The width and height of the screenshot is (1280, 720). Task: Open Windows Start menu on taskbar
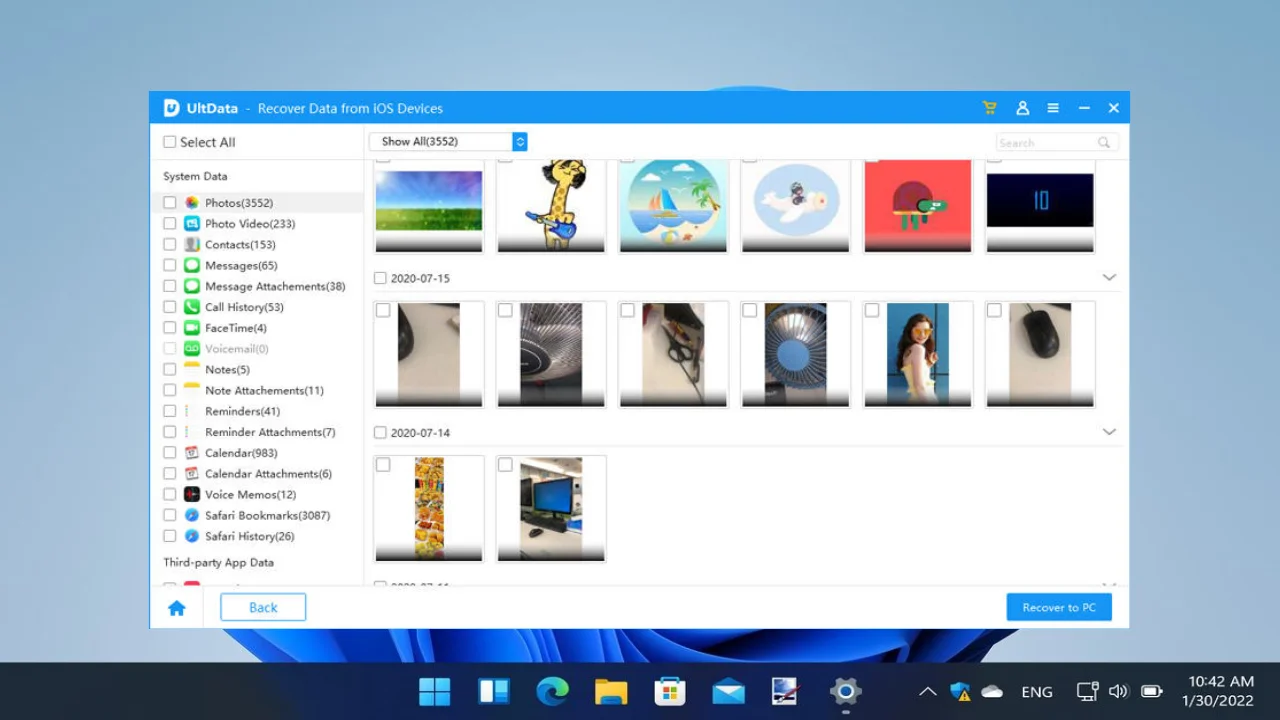pos(435,691)
